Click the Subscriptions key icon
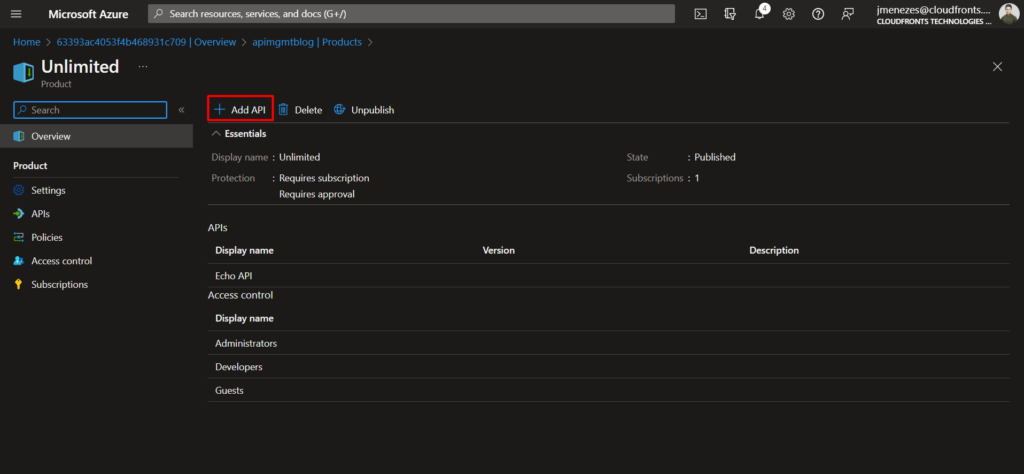1024x474 pixels. (x=18, y=285)
